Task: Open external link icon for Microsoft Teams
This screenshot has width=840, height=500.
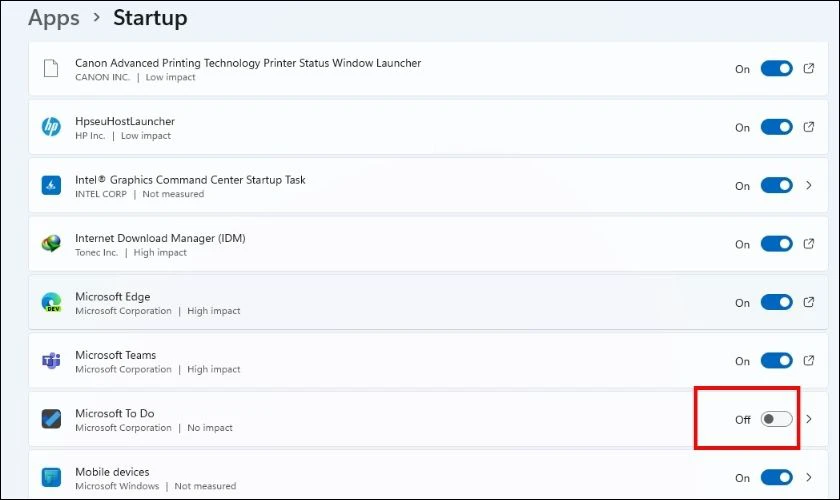Action: (808, 361)
